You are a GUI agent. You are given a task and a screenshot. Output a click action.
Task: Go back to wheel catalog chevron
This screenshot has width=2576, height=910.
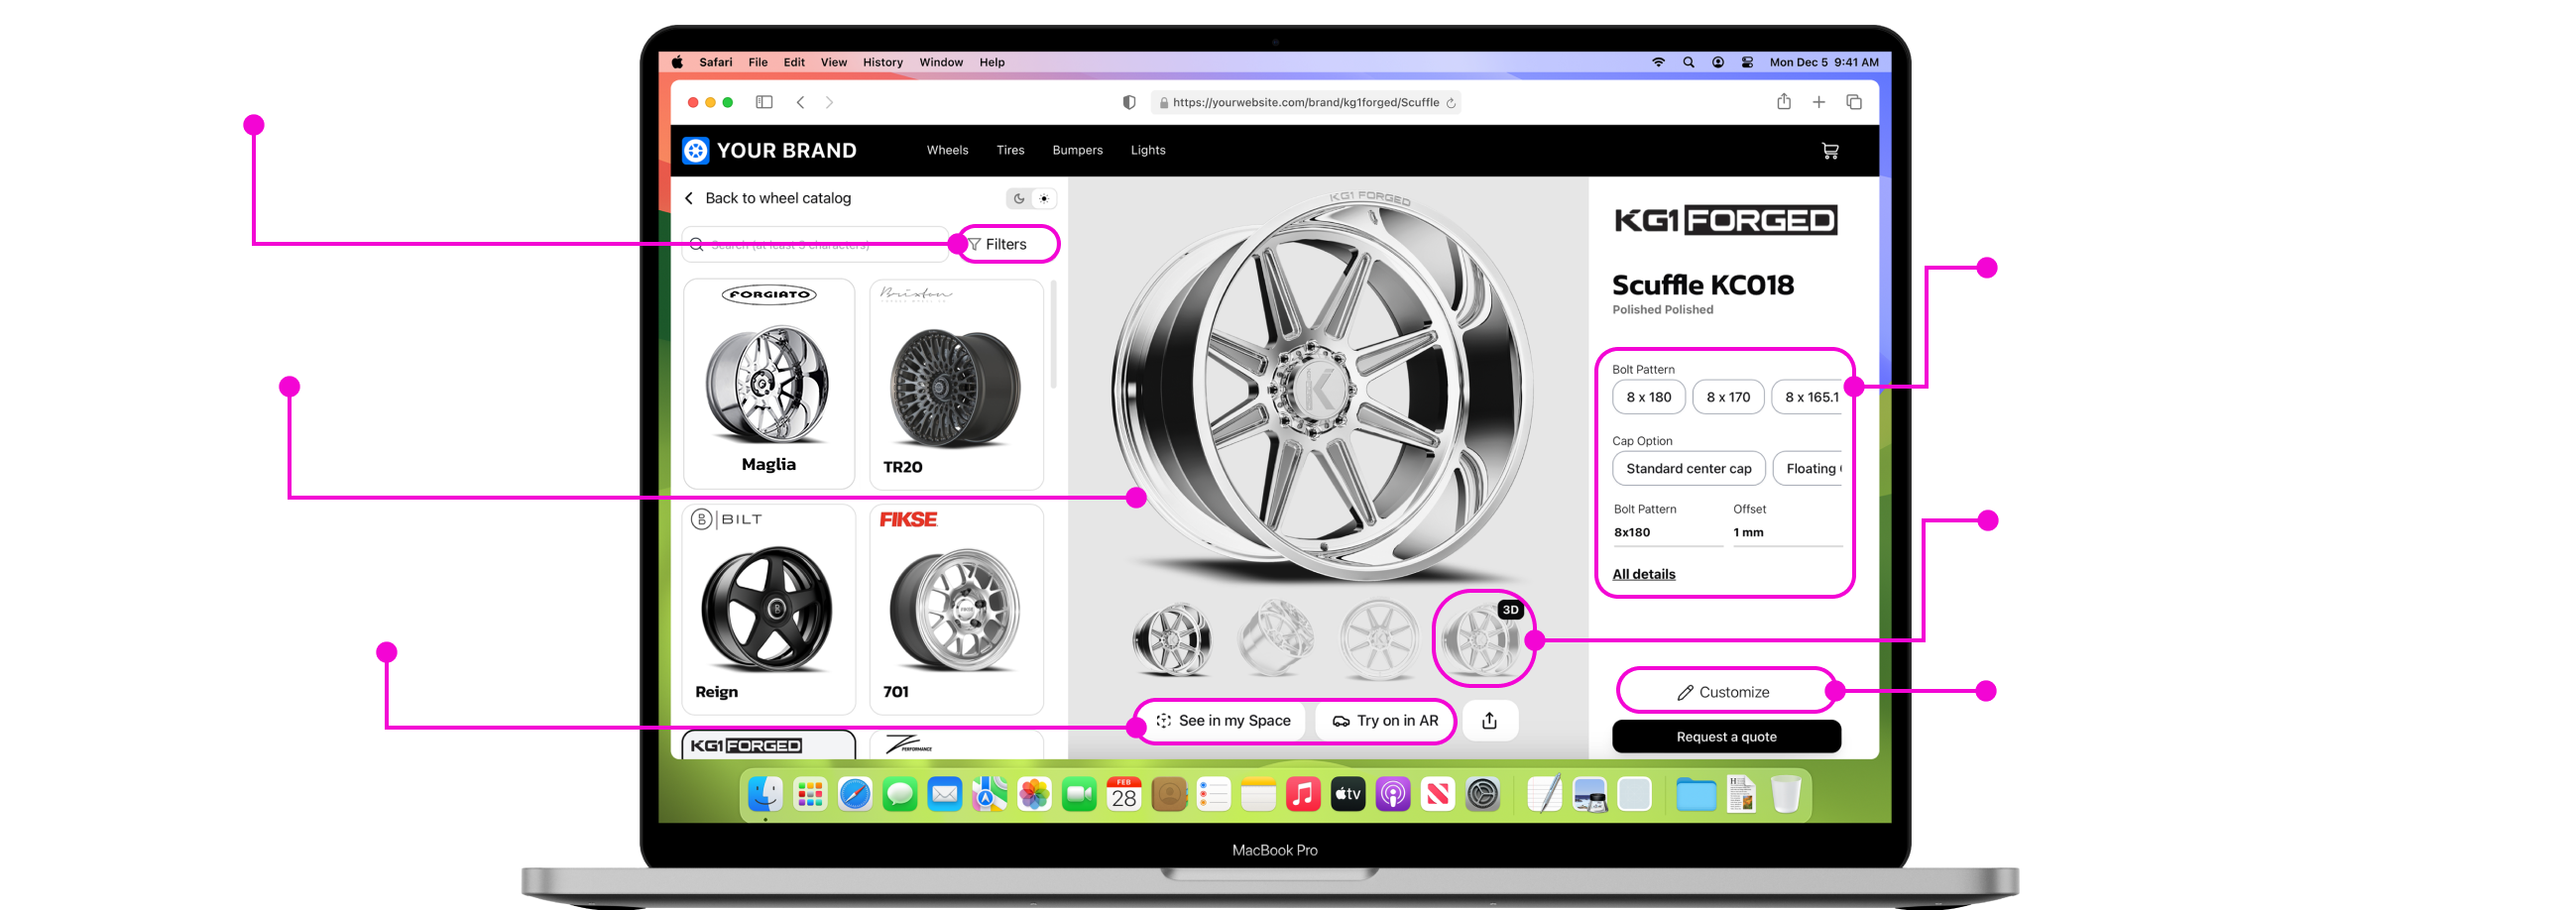click(689, 198)
